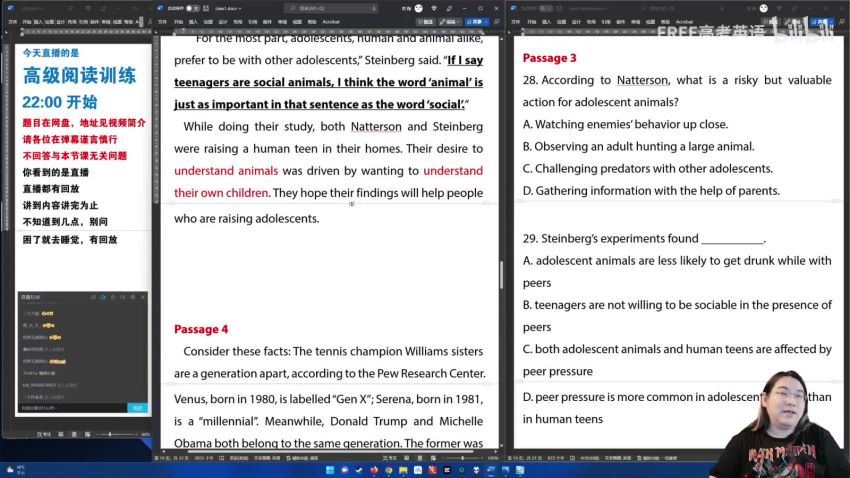The height and width of the screenshot is (478, 850).
Task: Enable 专注 focus mode in left window status bar
Action: click(43, 434)
